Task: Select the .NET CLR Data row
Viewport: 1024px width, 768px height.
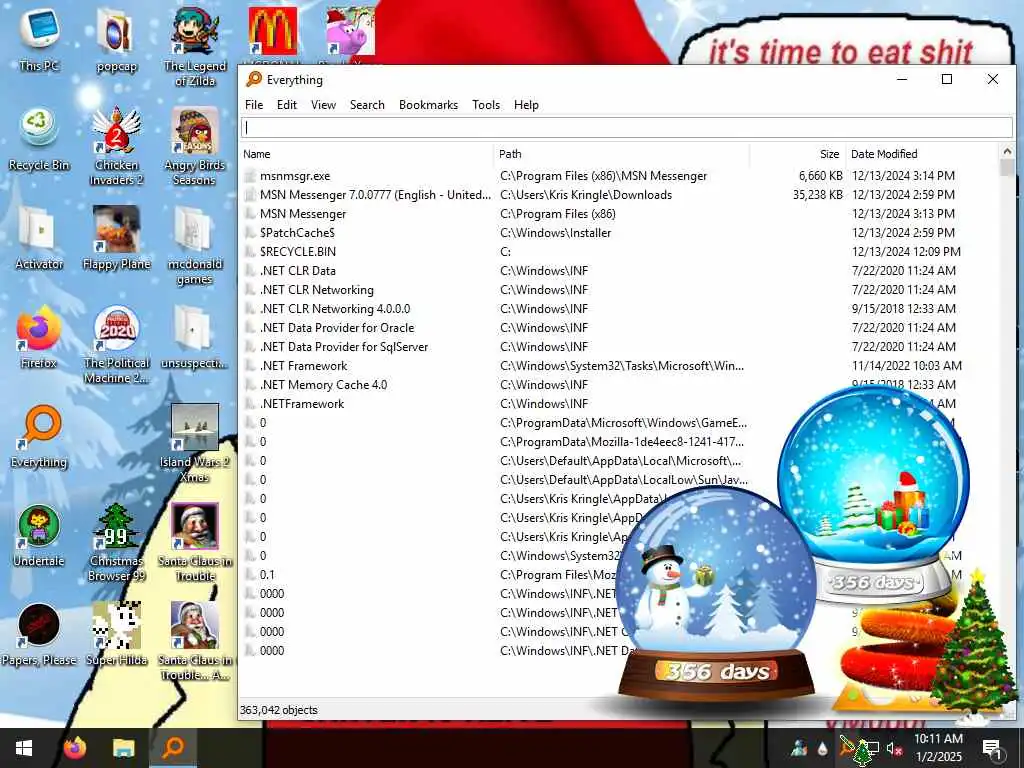Action: tap(620, 270)
